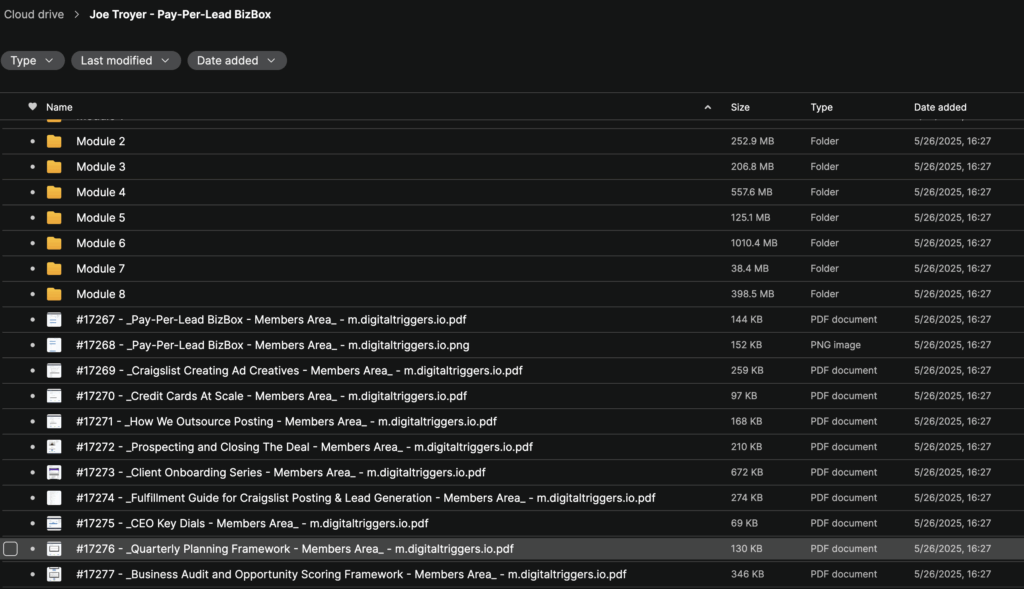Image resolution: width=1024 pixels, height=589 pixels.
Task: Select Prospecting and Closing The Deal PDF name
Action: (x=304, y=447)
